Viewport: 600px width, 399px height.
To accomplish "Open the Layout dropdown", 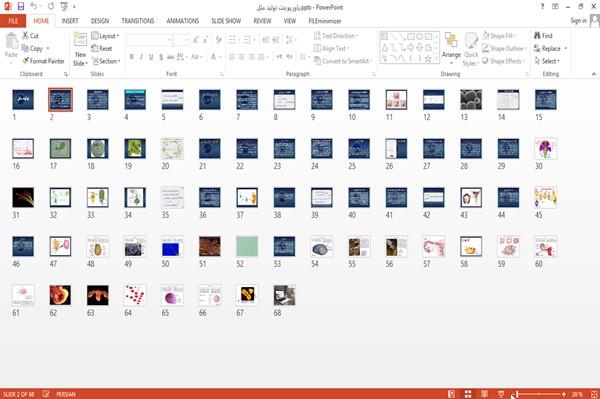I will pyautogui.click(x=105, y=36).
